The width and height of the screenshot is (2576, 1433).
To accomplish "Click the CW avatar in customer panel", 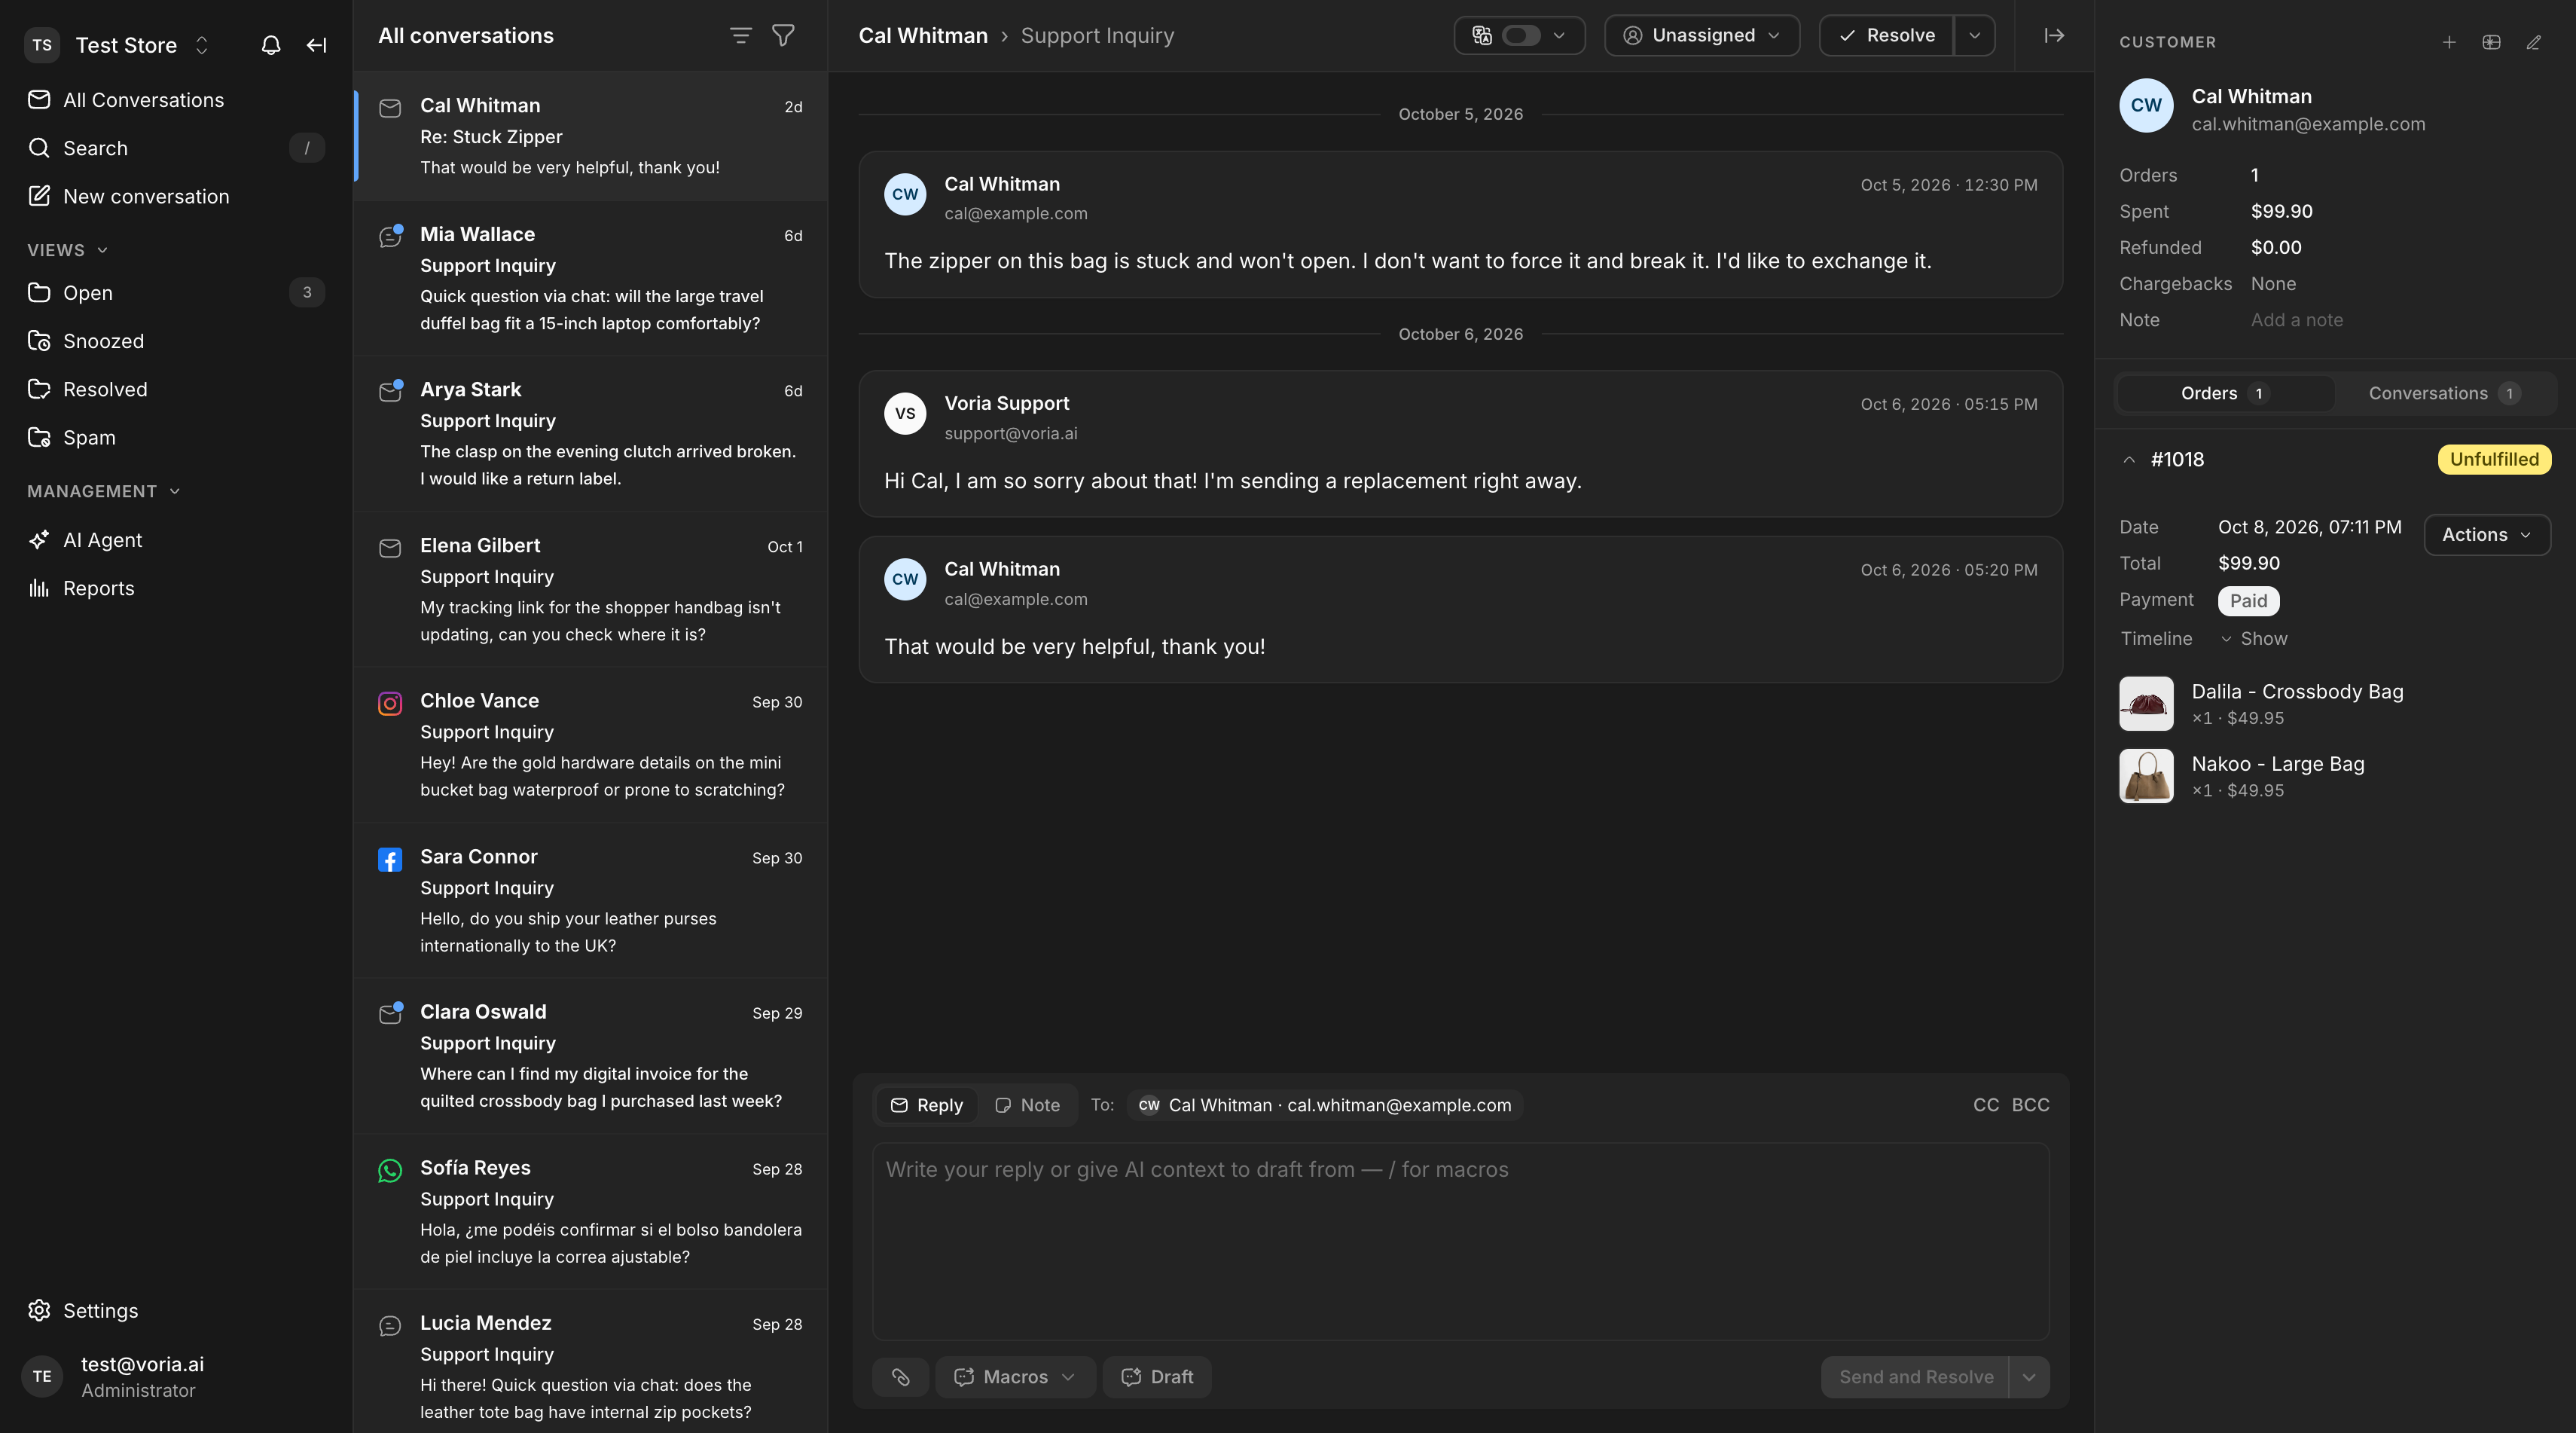I will [2146, 106].
